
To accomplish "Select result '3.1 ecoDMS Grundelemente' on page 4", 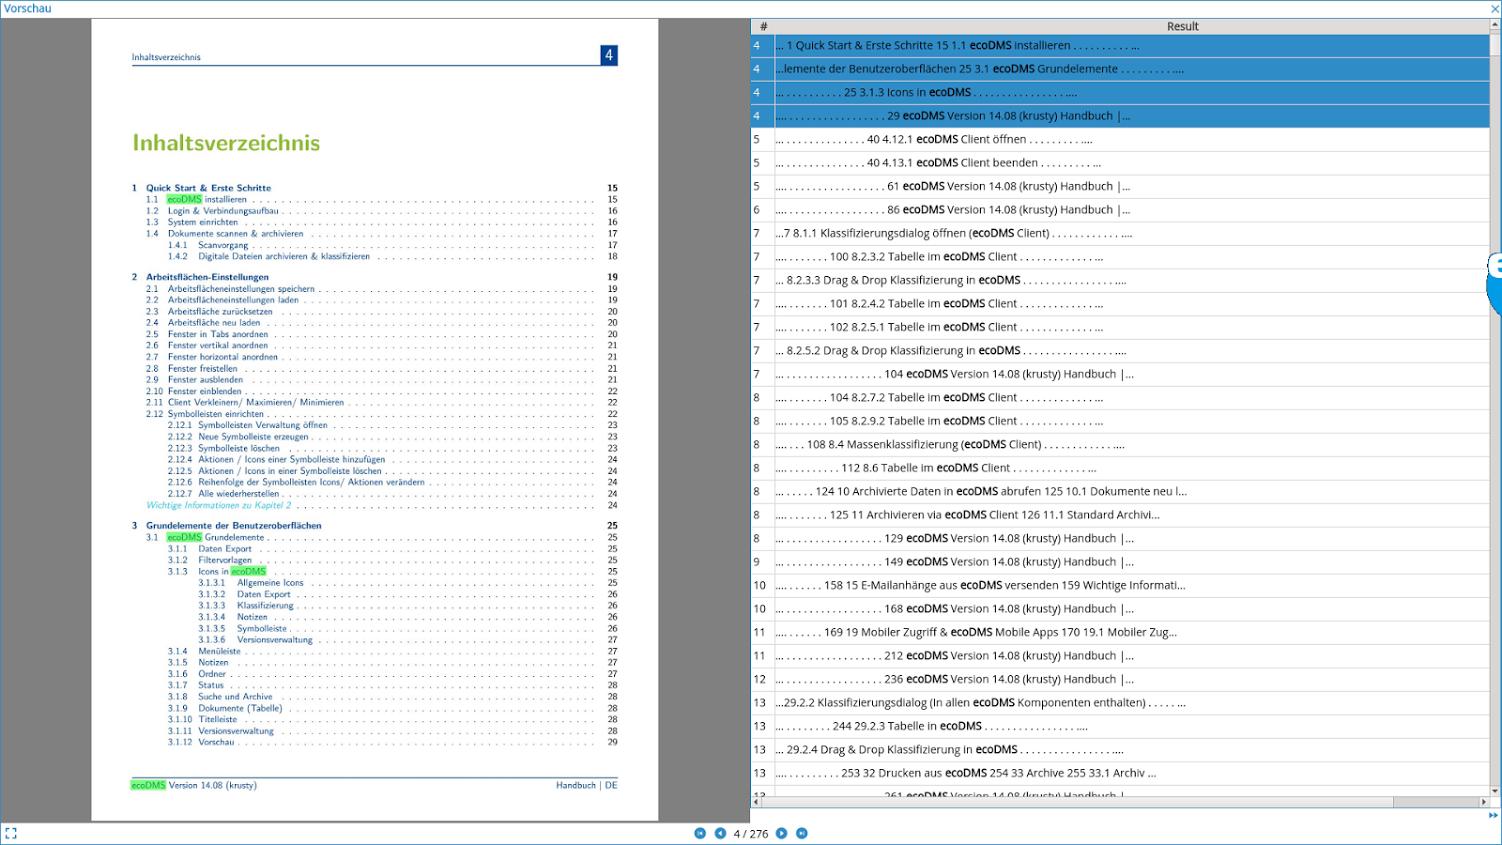I will coord(1120,69).
